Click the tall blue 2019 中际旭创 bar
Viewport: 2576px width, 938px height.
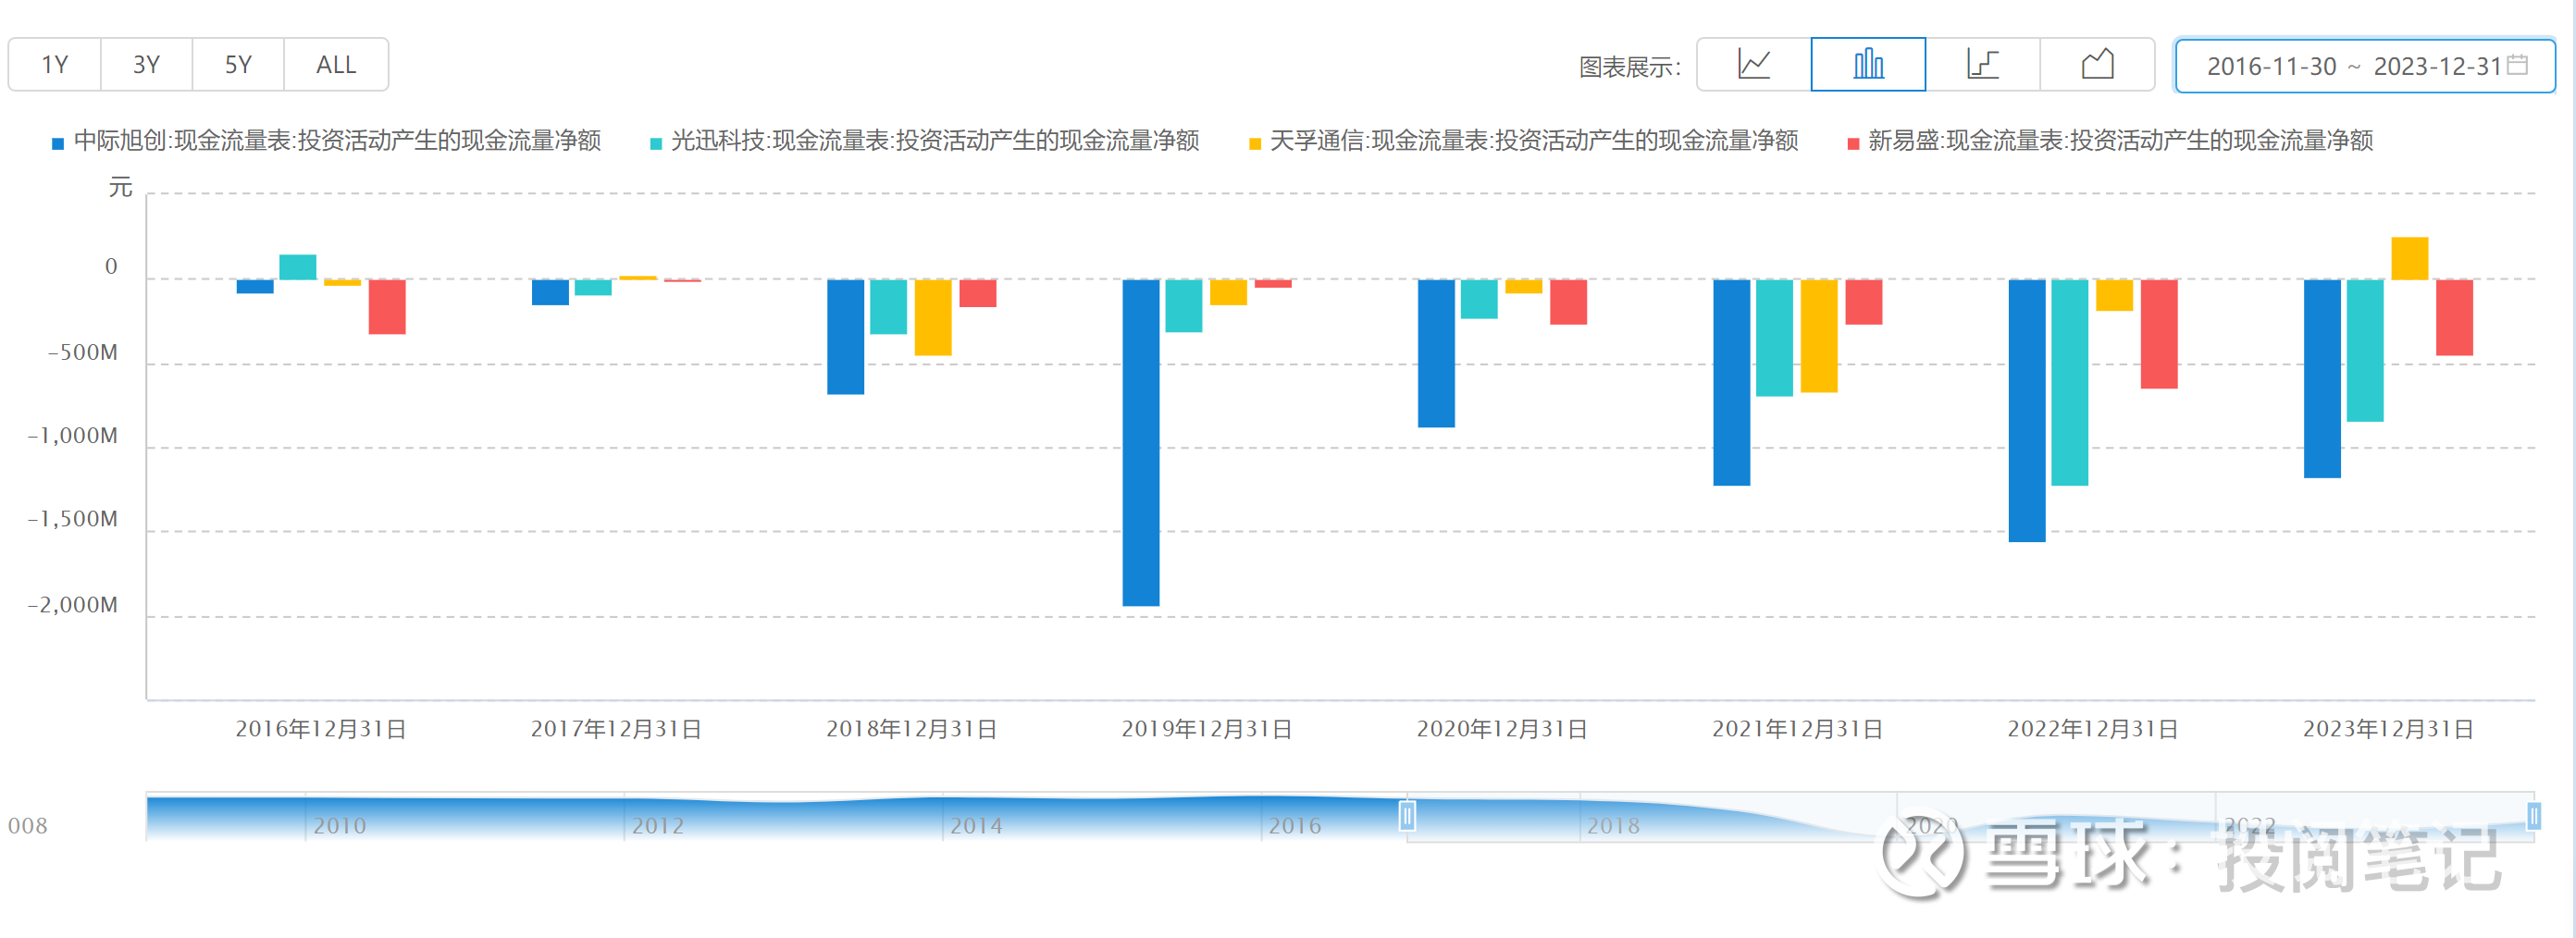click(x=1141, y=442)
